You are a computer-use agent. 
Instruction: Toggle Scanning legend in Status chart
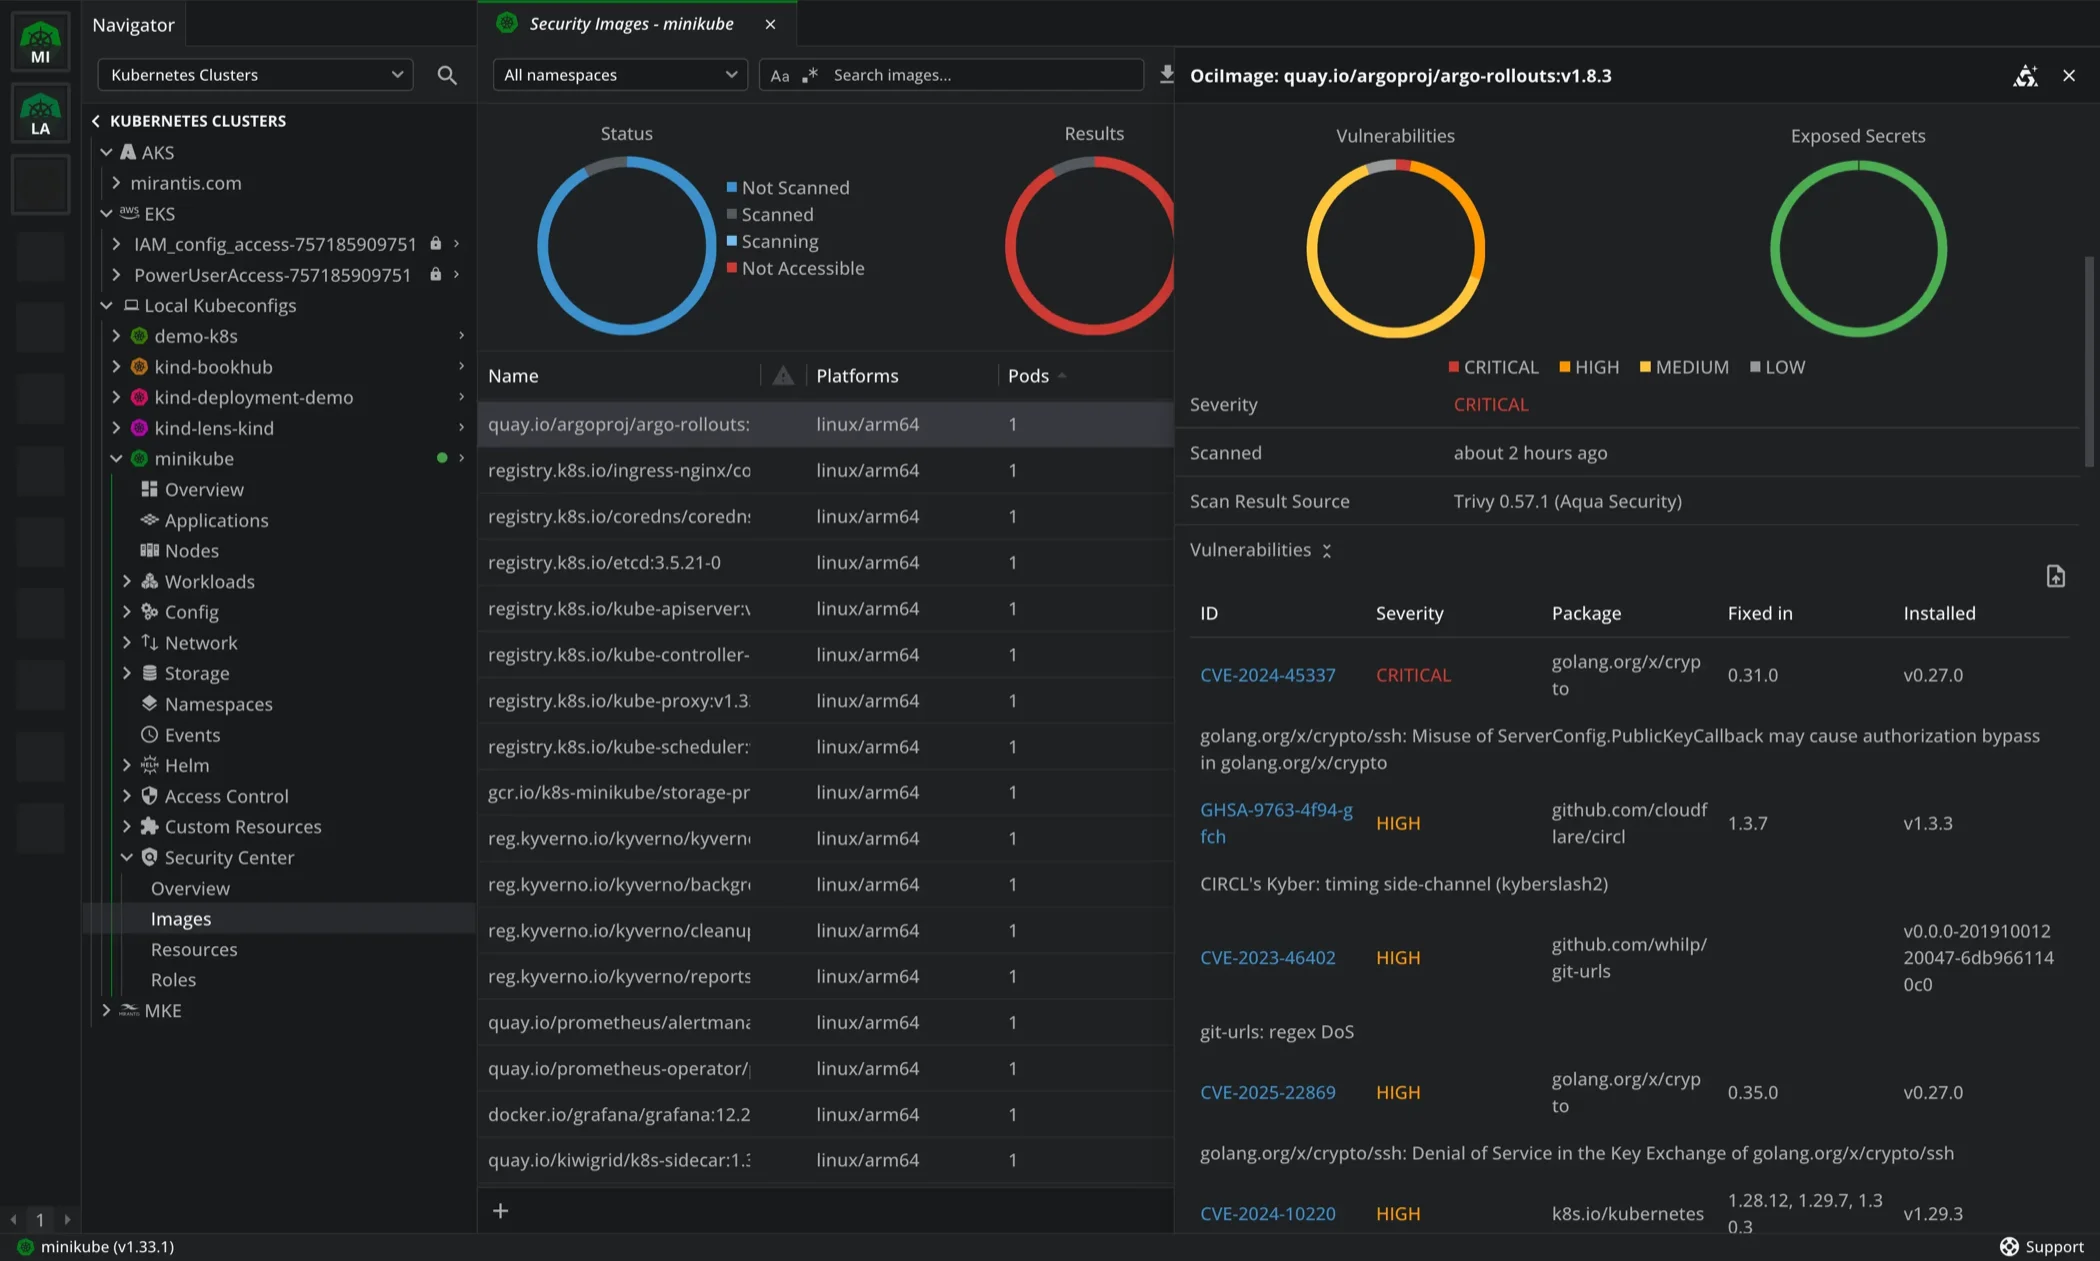(x=772, y=242)
